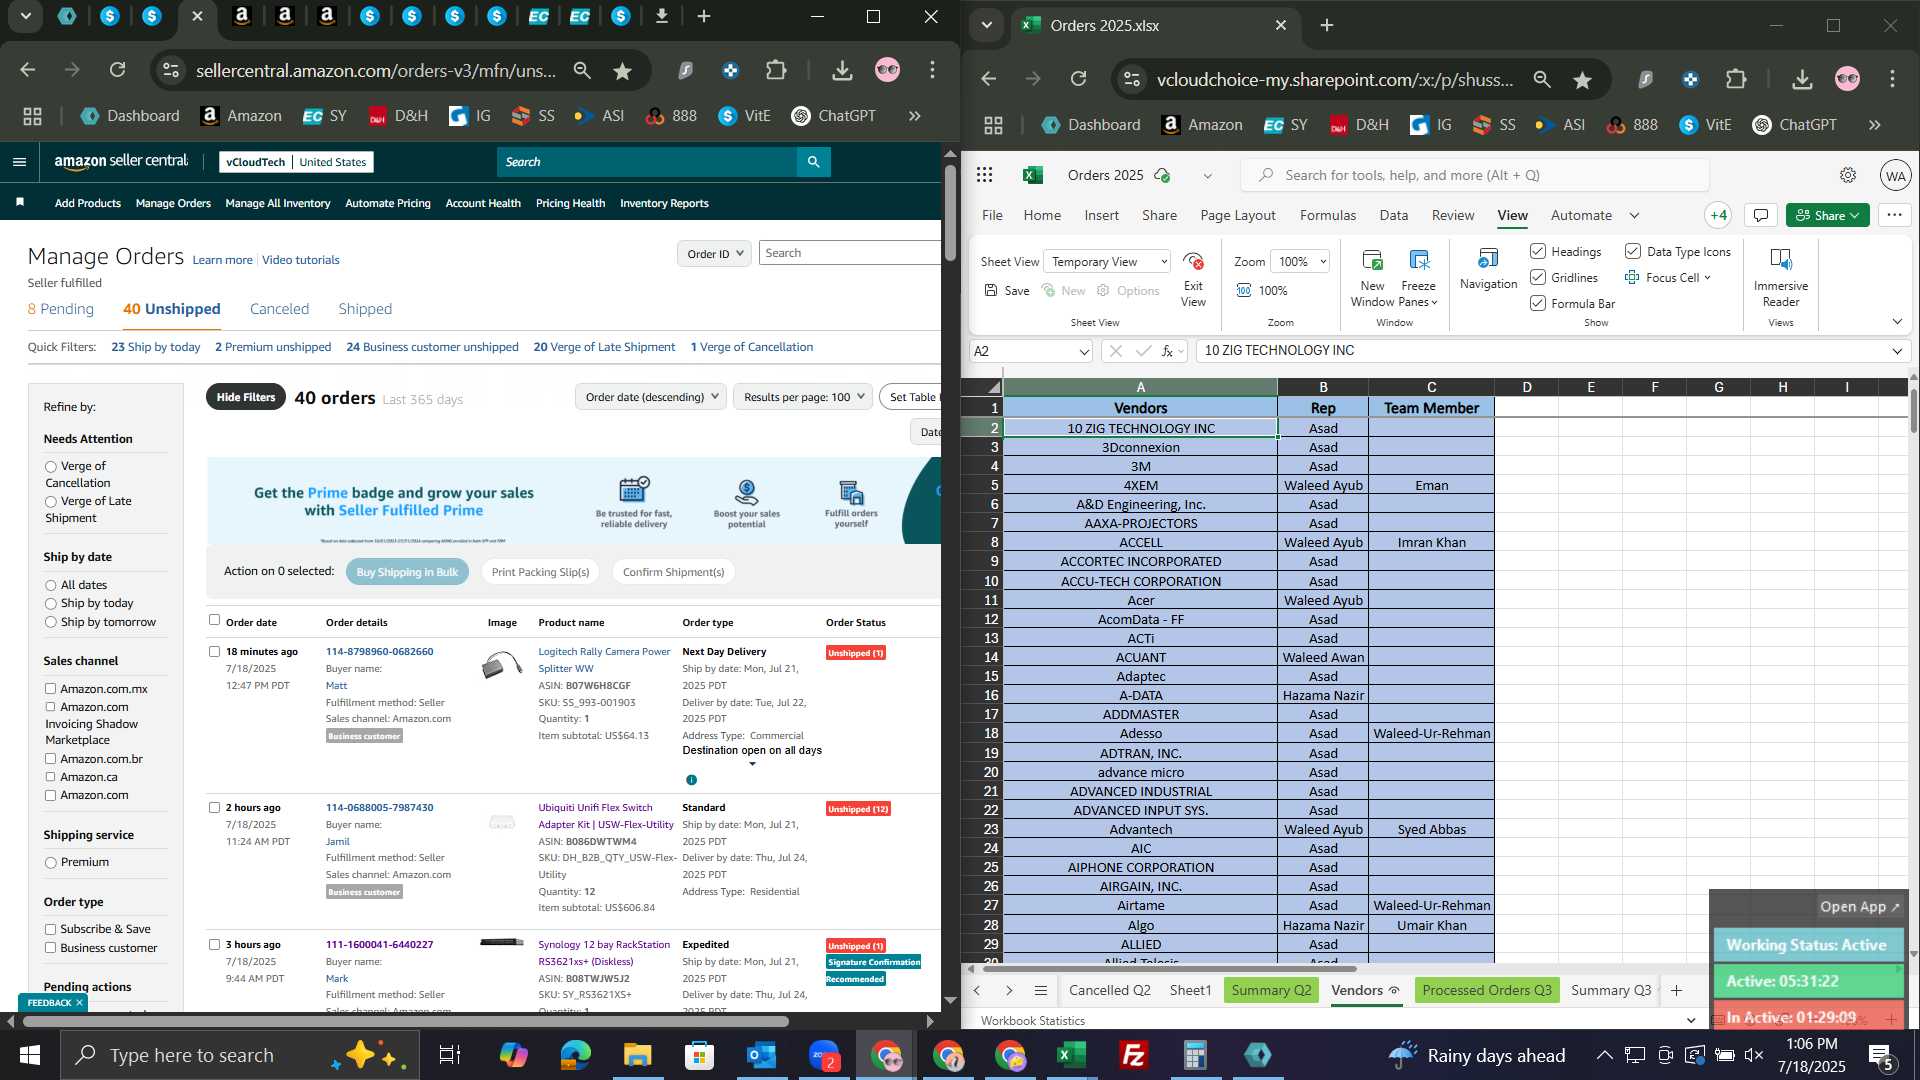1920x1080 pixels.
Task: Toggle the Formula Bar checkbox
Action: 1538,303
